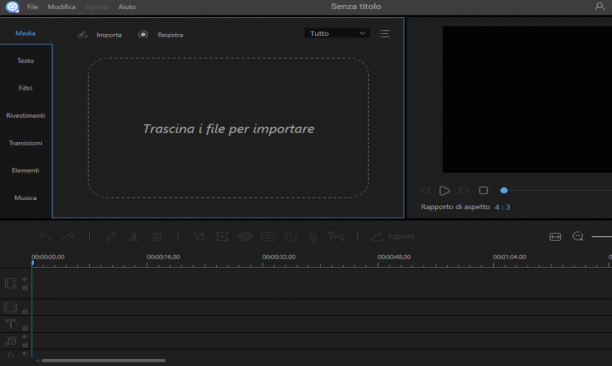Switch to the Rivestimenti tab

click(x=25, y=115)
